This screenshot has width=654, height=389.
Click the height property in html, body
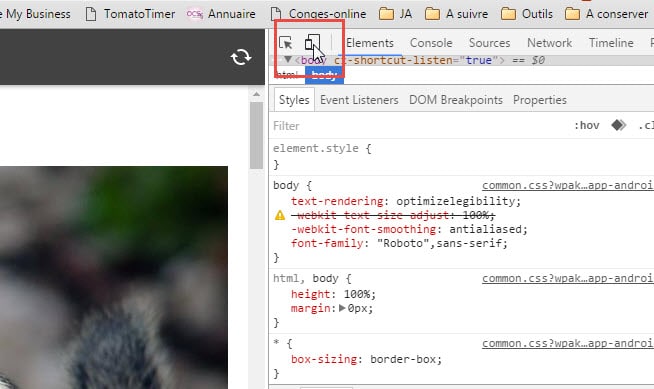[x=310, y=294]
